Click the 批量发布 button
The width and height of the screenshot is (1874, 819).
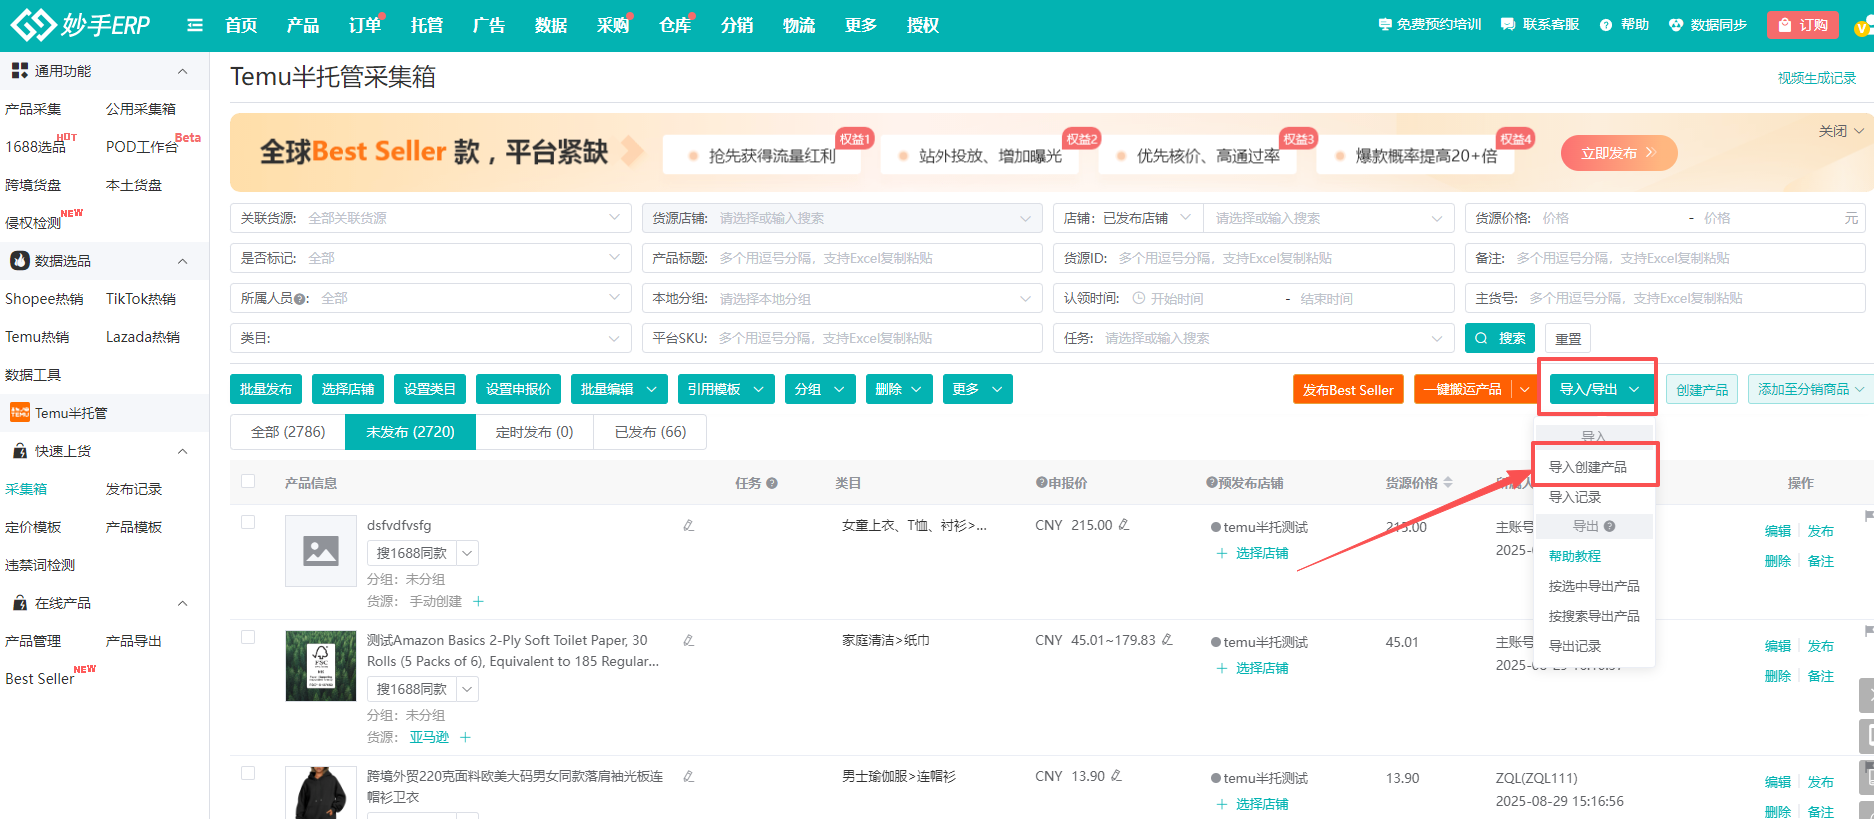[266, 389]
